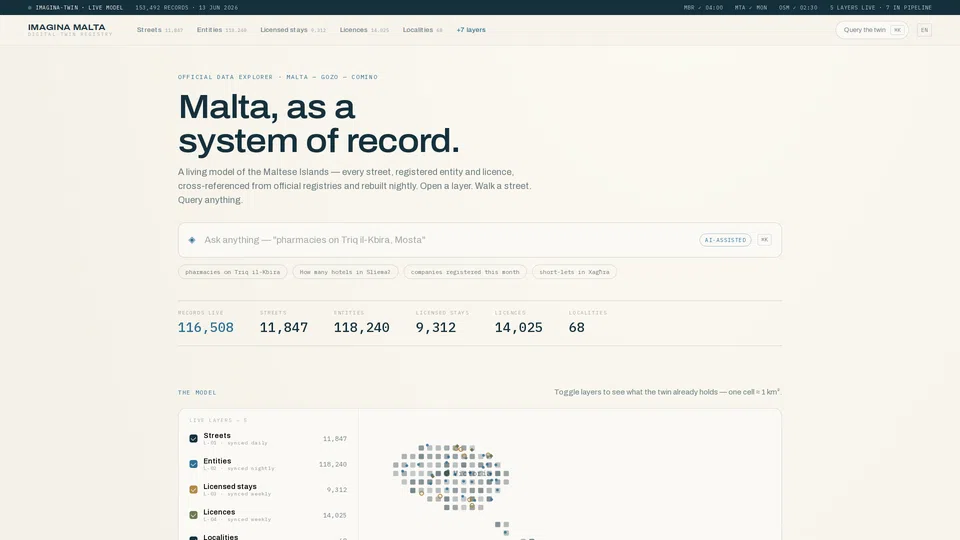Image resolution: width=960 pixels, height=540 pixels.
Task: Click the live status dot before IMAGINA-TWIN
Action: tap(29, 8)
